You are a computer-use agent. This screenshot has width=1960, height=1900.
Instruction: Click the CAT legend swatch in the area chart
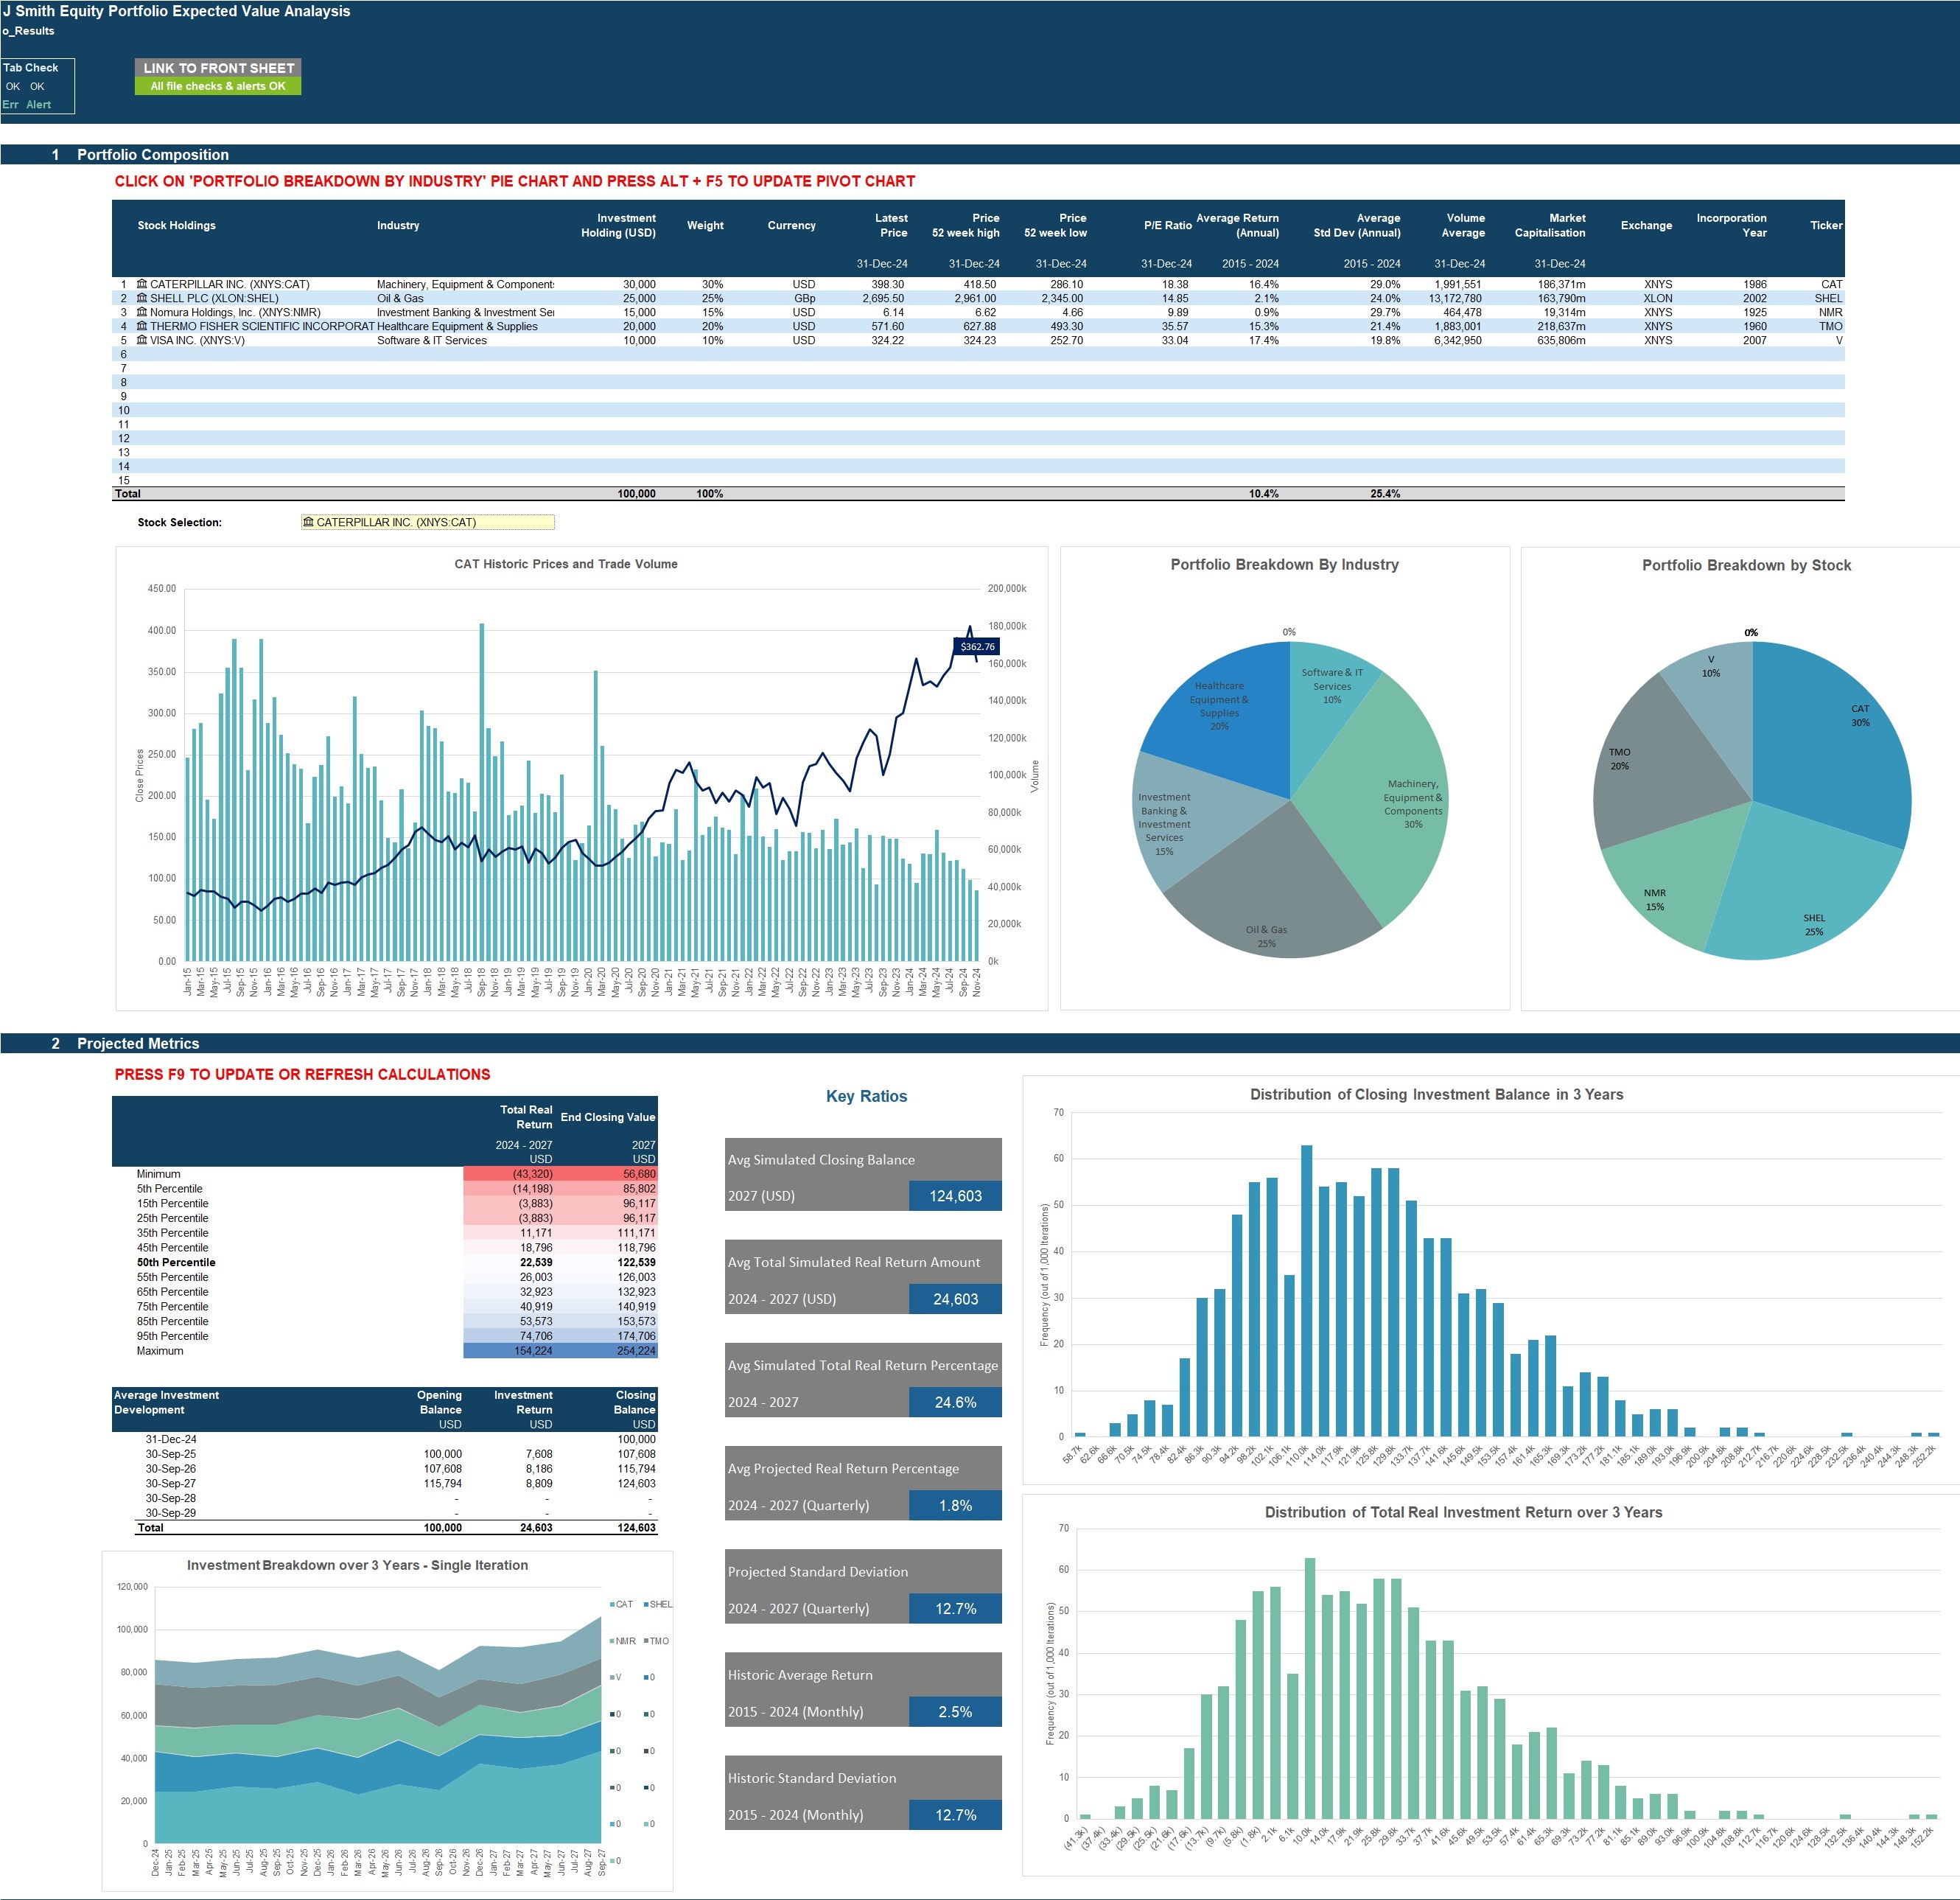pos(612,1604)
